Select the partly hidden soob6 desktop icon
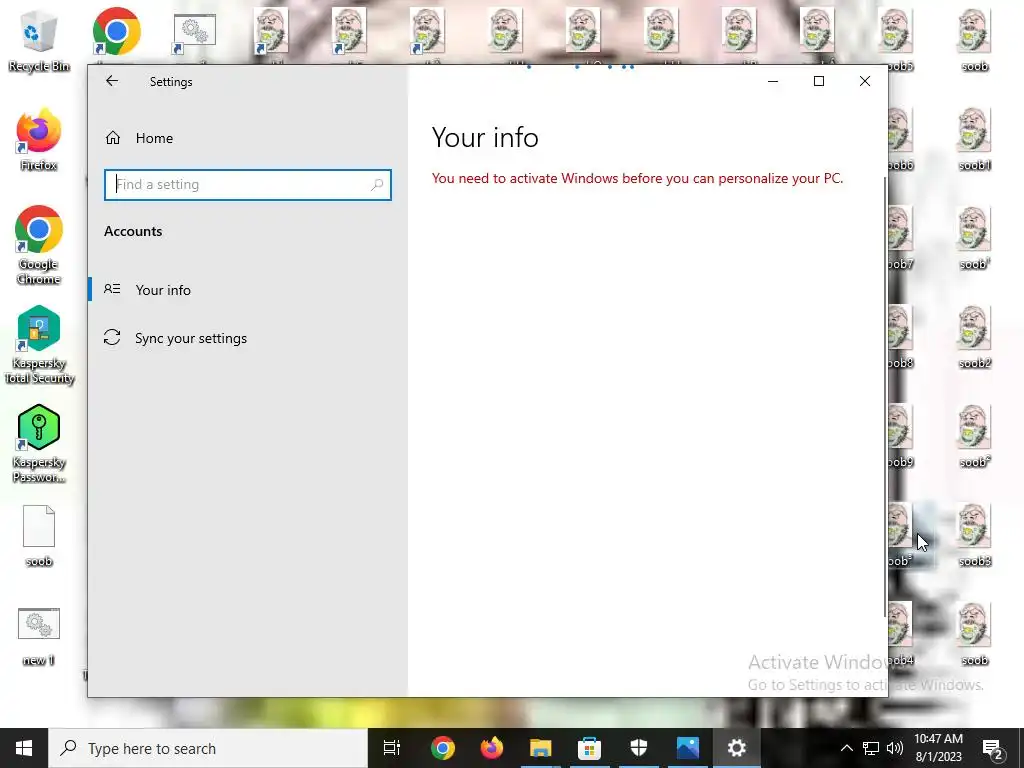The height and width of the screenshot is (768, 1024). tap(901, 140)
